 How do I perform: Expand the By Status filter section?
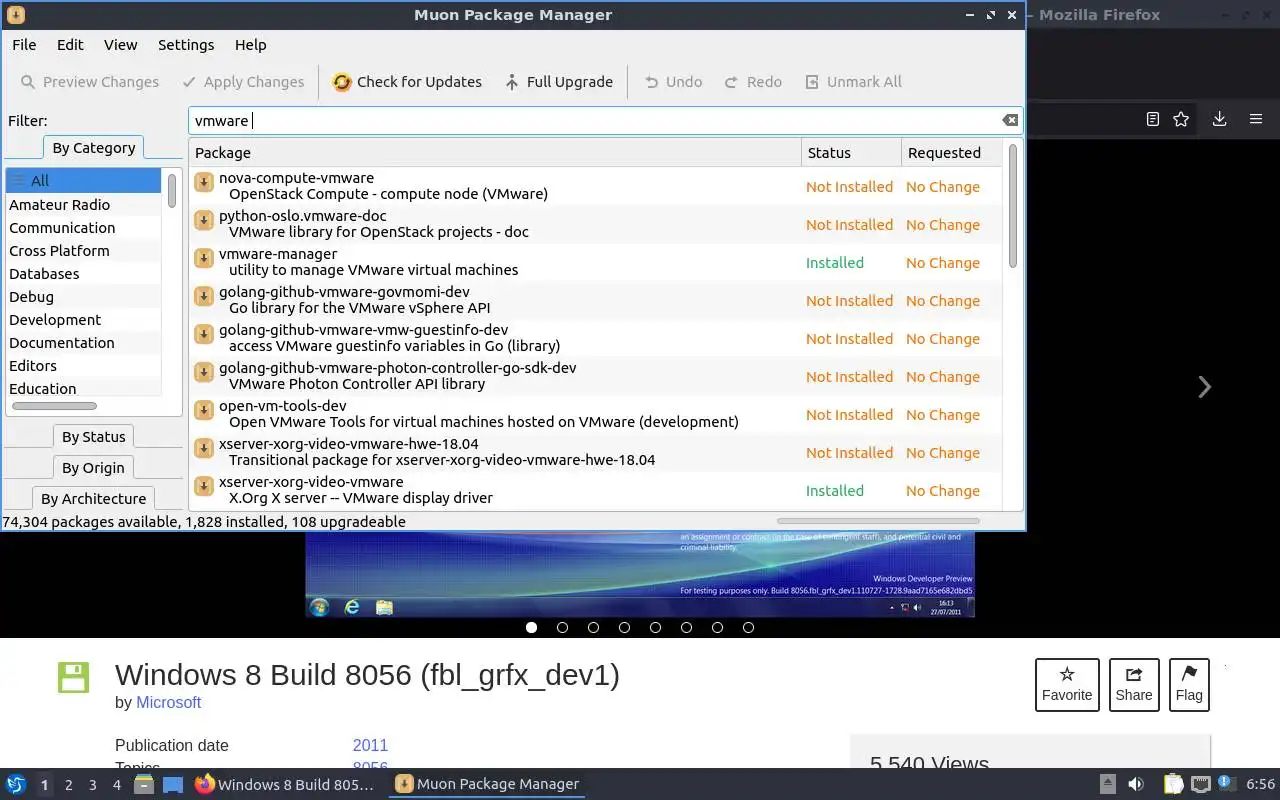click(x=93, y=437)
